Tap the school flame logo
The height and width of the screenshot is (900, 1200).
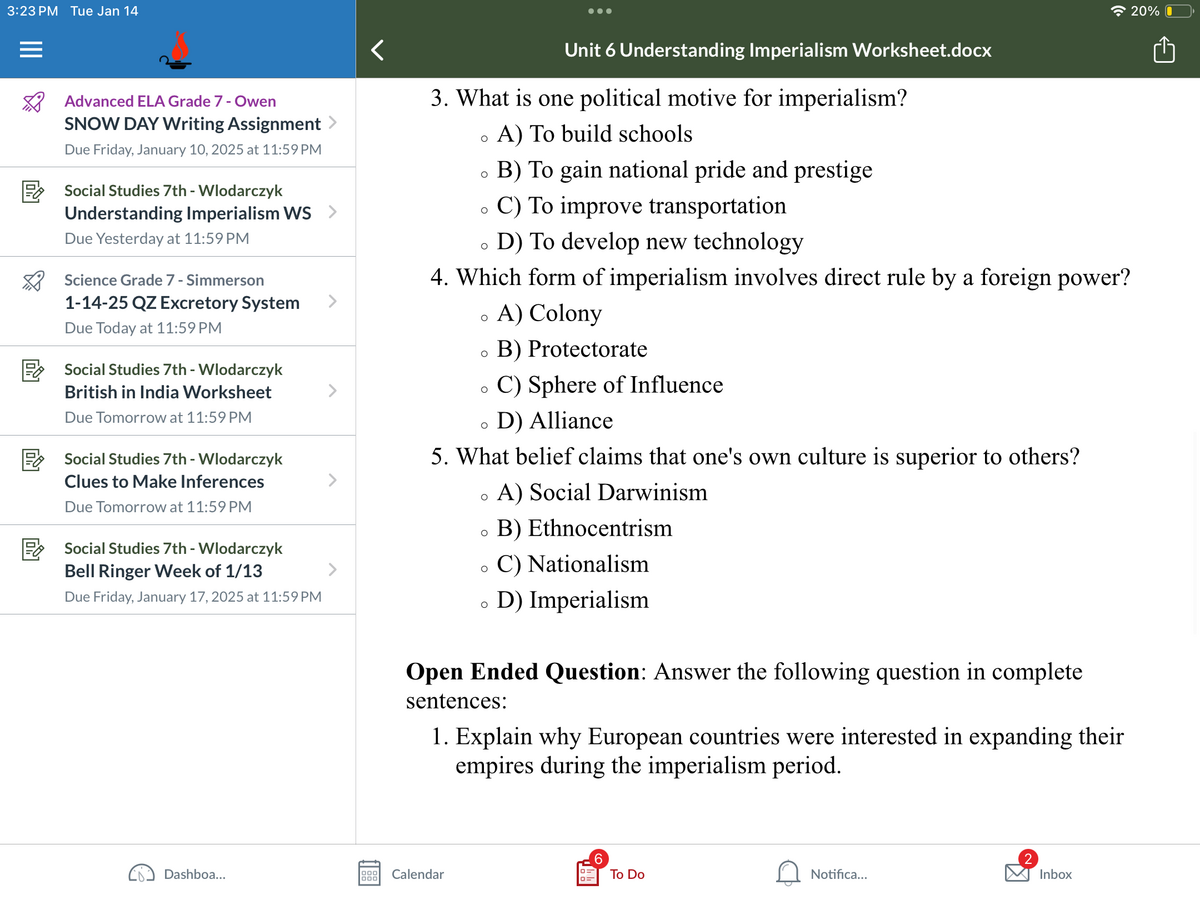coord(178,49)
